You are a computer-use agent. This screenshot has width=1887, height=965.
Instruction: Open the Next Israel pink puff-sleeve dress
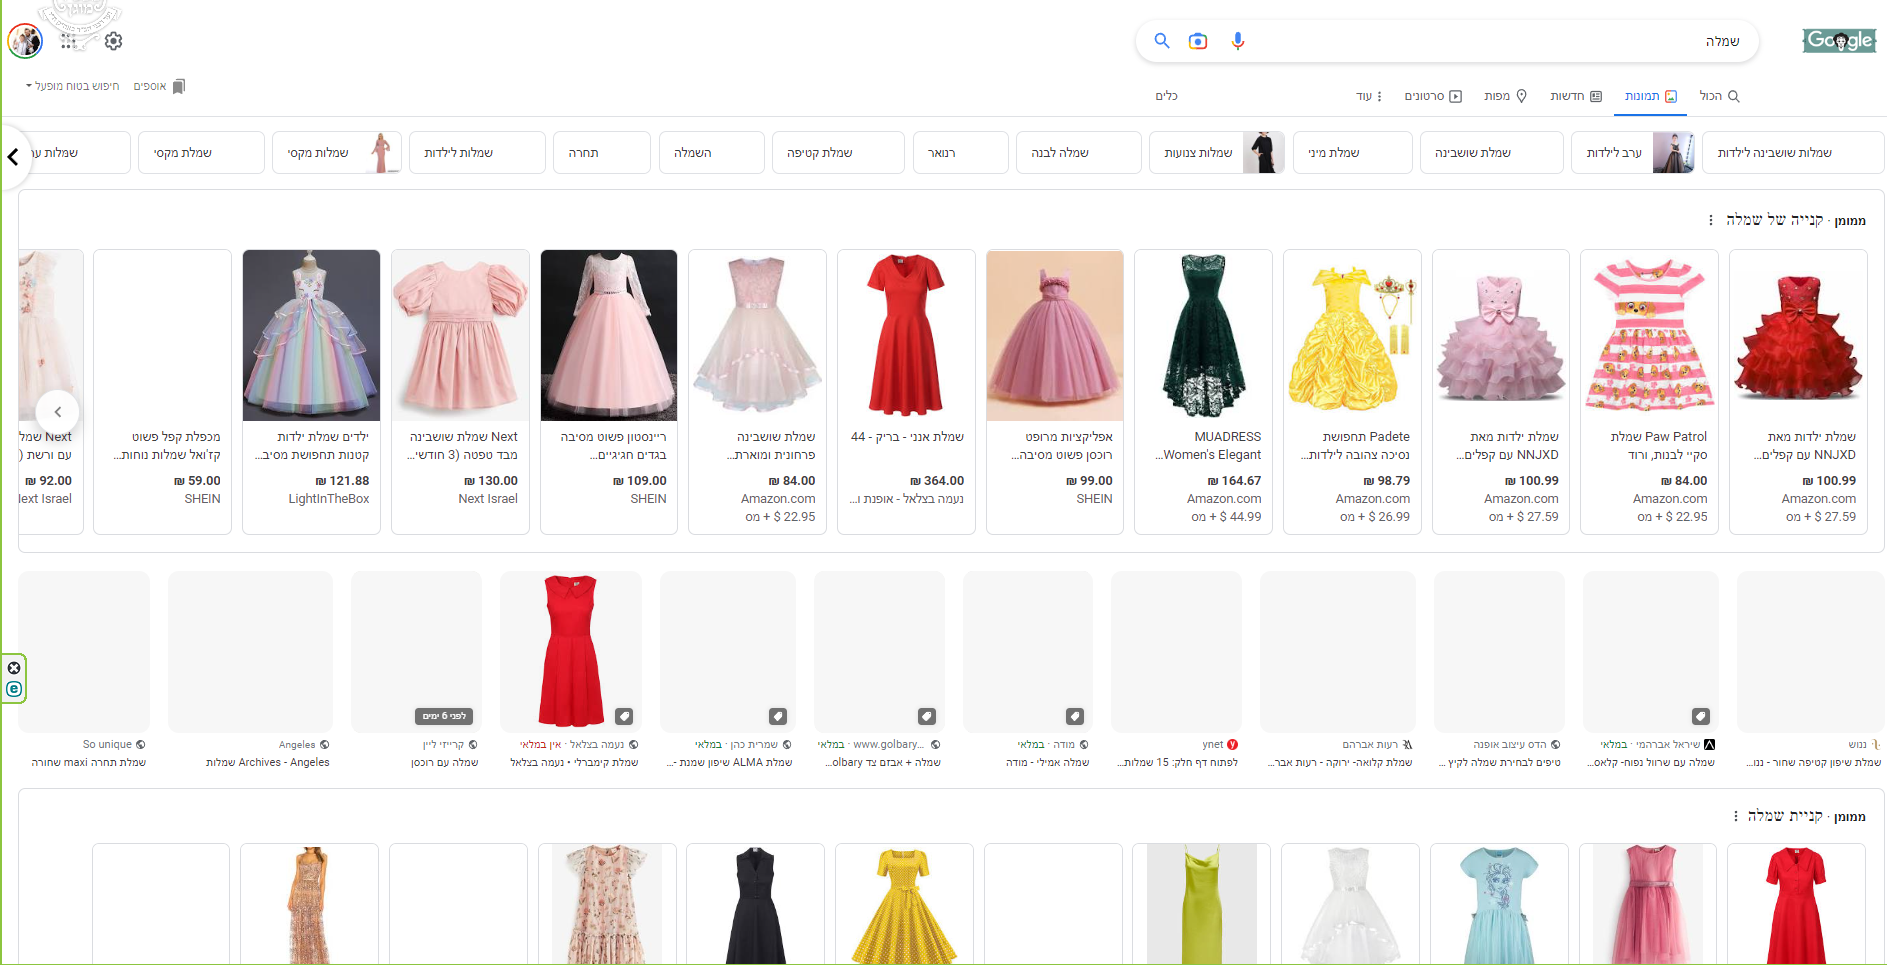point(460,391)
